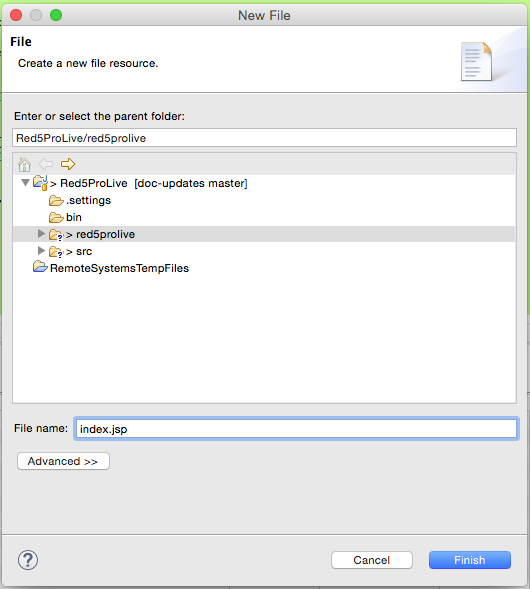
Task: Click the red5prolive folder icon
Action: [x=56, y=235]
